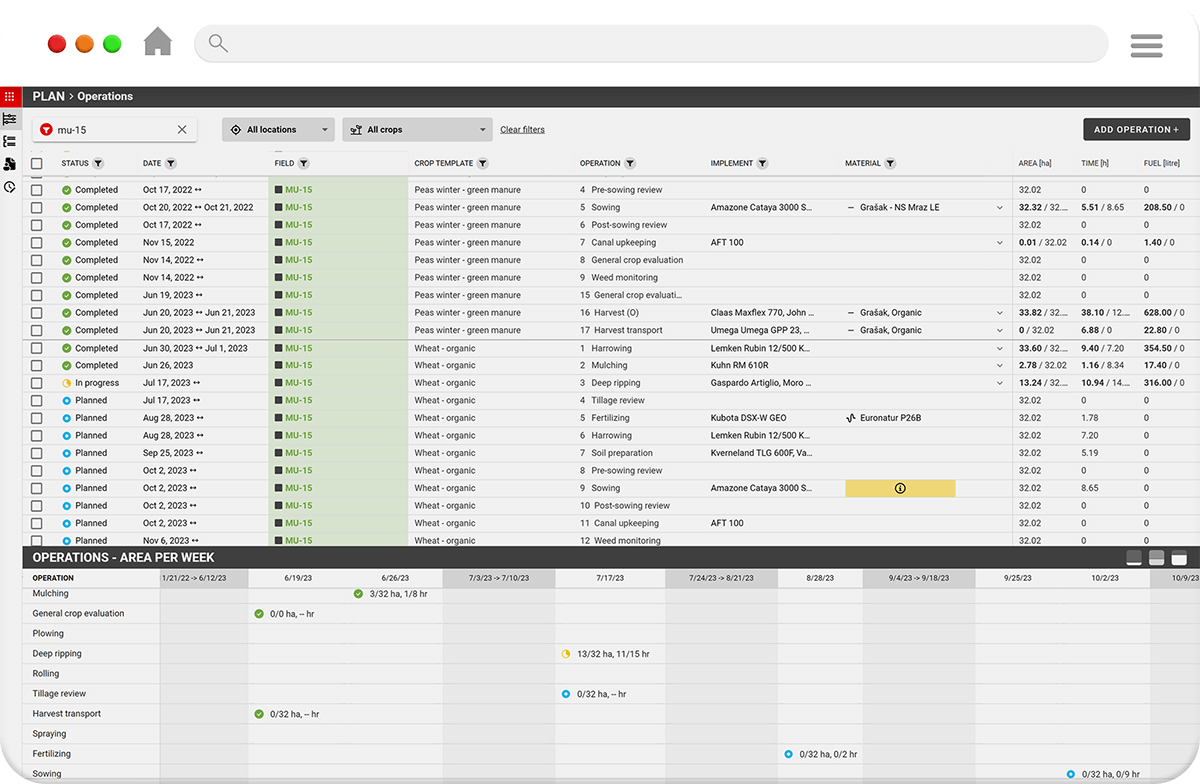Open the All crops dropdown
The width and height of the screenshot is (1200, 784).
(418, 130)
